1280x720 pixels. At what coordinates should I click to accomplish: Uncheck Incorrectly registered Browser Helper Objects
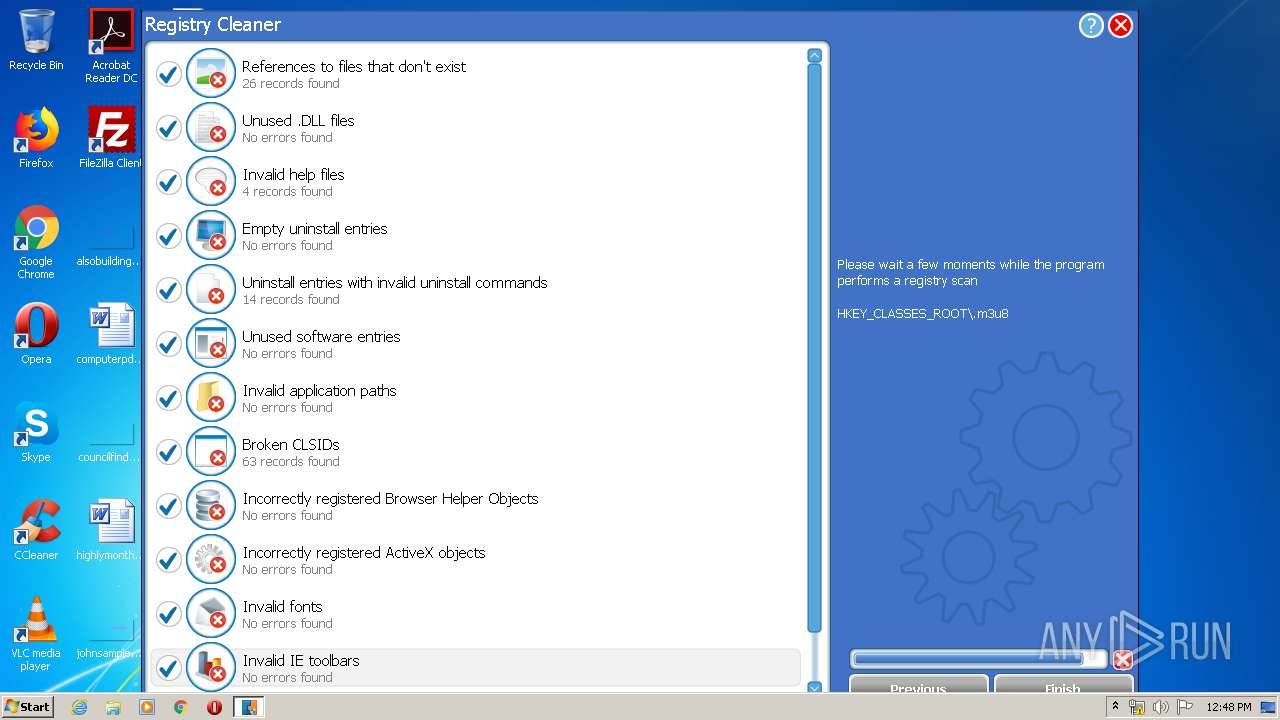click(168, 506)
